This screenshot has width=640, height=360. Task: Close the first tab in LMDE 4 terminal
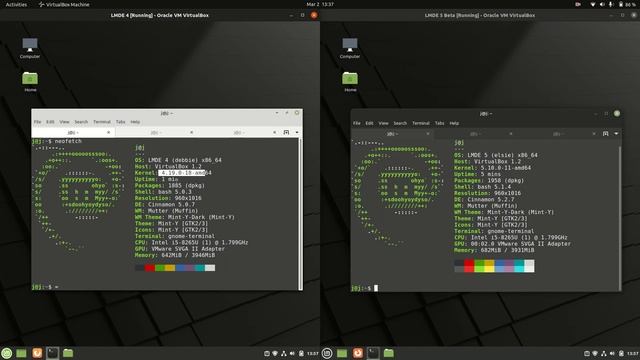pyautogui.click(x=109, y=132)
